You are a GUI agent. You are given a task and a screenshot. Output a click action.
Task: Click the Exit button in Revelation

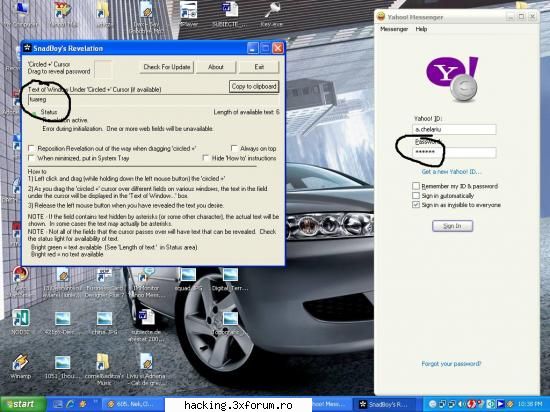coord(259,67)
